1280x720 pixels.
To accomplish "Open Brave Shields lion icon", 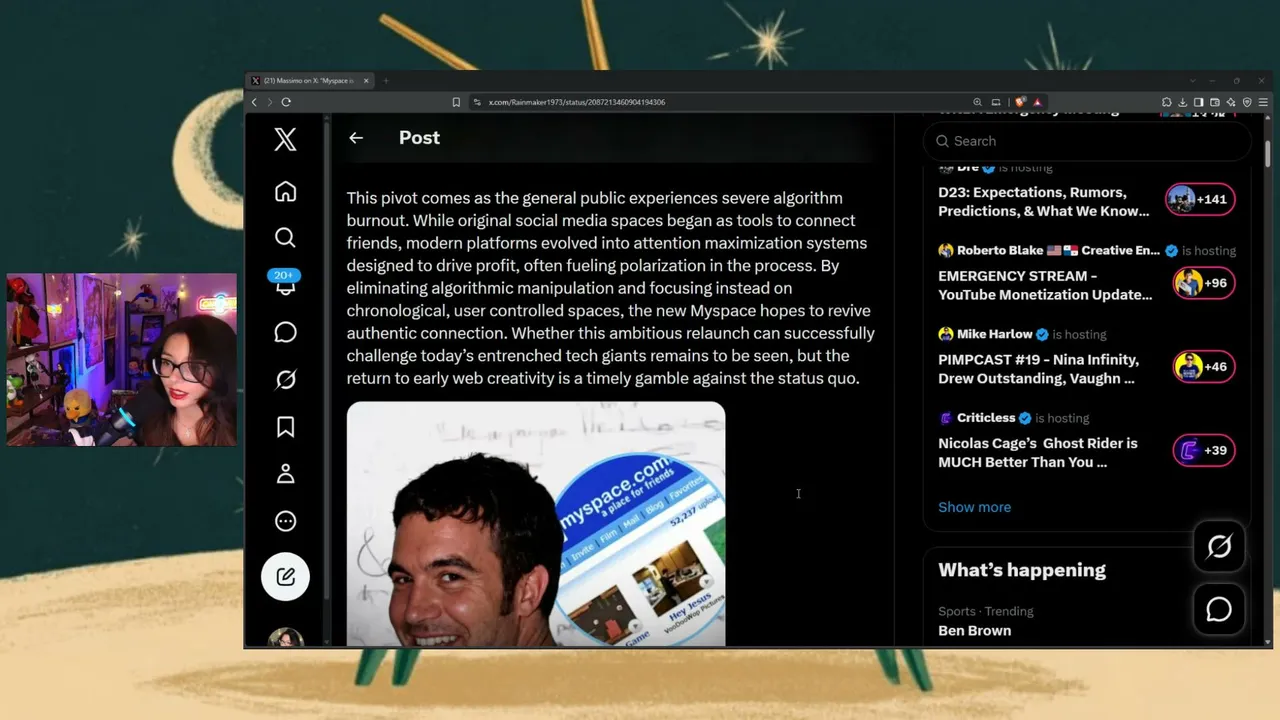I will (x=1020, y=102).
